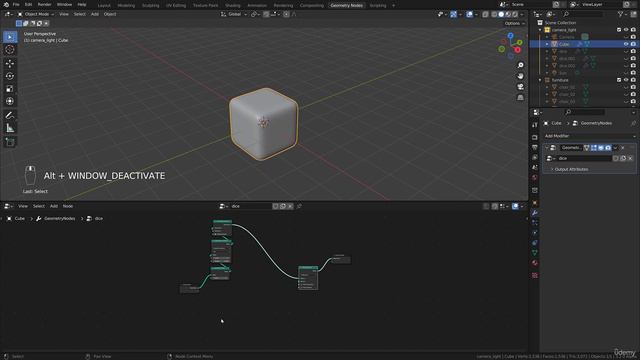The image size is (640, 360).
Task: Click the Z axis on navigation gizmo
Action: (x=510, y=36)
